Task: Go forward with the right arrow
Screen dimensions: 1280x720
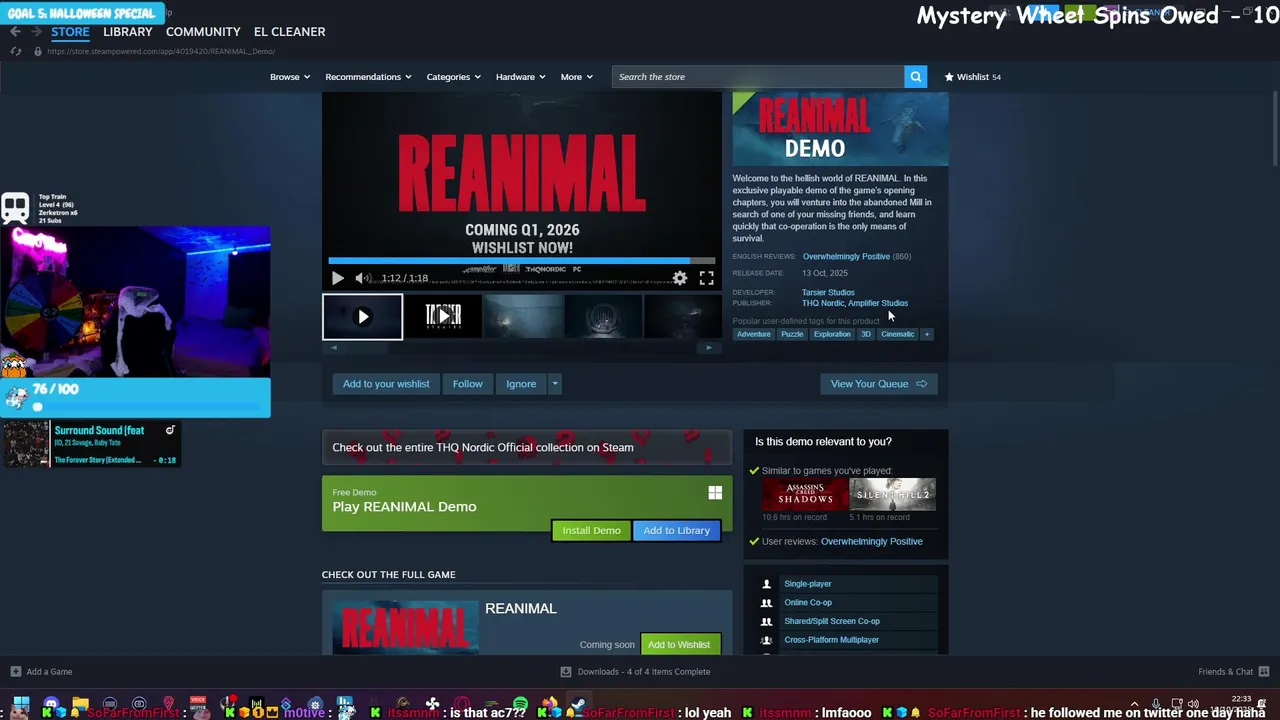Action: (38, 32)
